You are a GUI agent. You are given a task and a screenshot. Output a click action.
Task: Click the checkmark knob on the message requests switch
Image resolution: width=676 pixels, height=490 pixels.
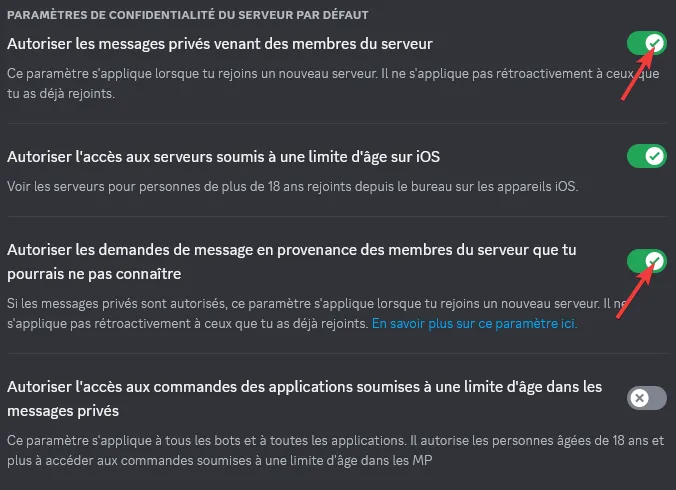(x=655, y=261)
